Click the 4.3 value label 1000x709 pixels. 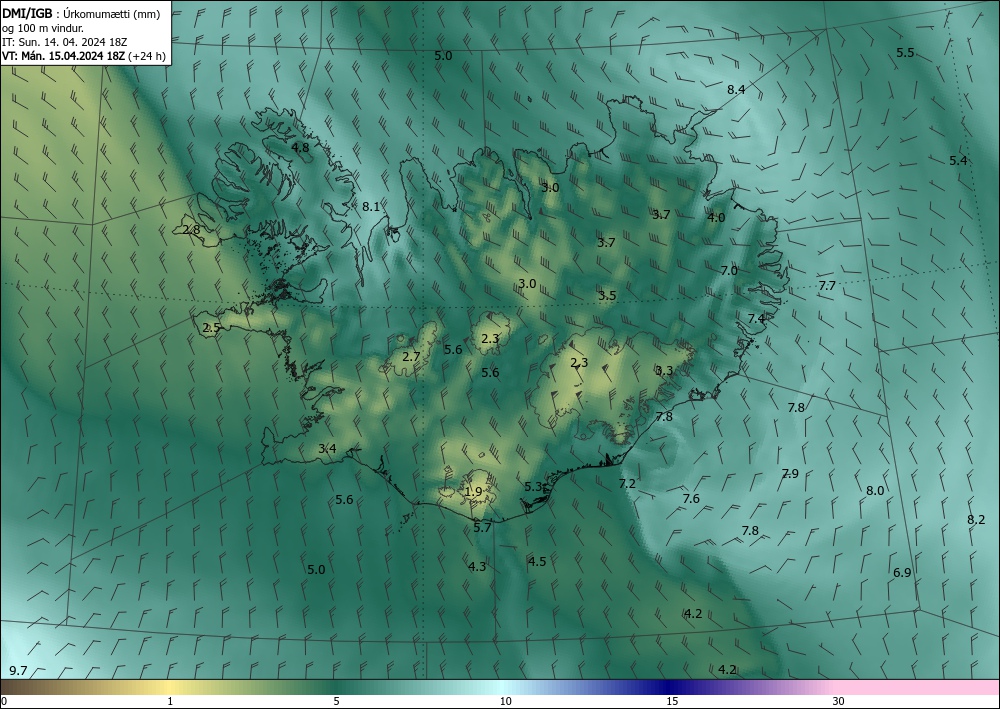pyautogui.click(x=477, y=567)
